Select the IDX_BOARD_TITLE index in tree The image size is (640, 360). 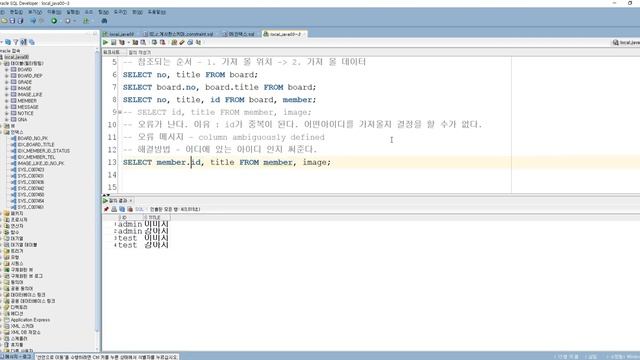click(36, 144)
